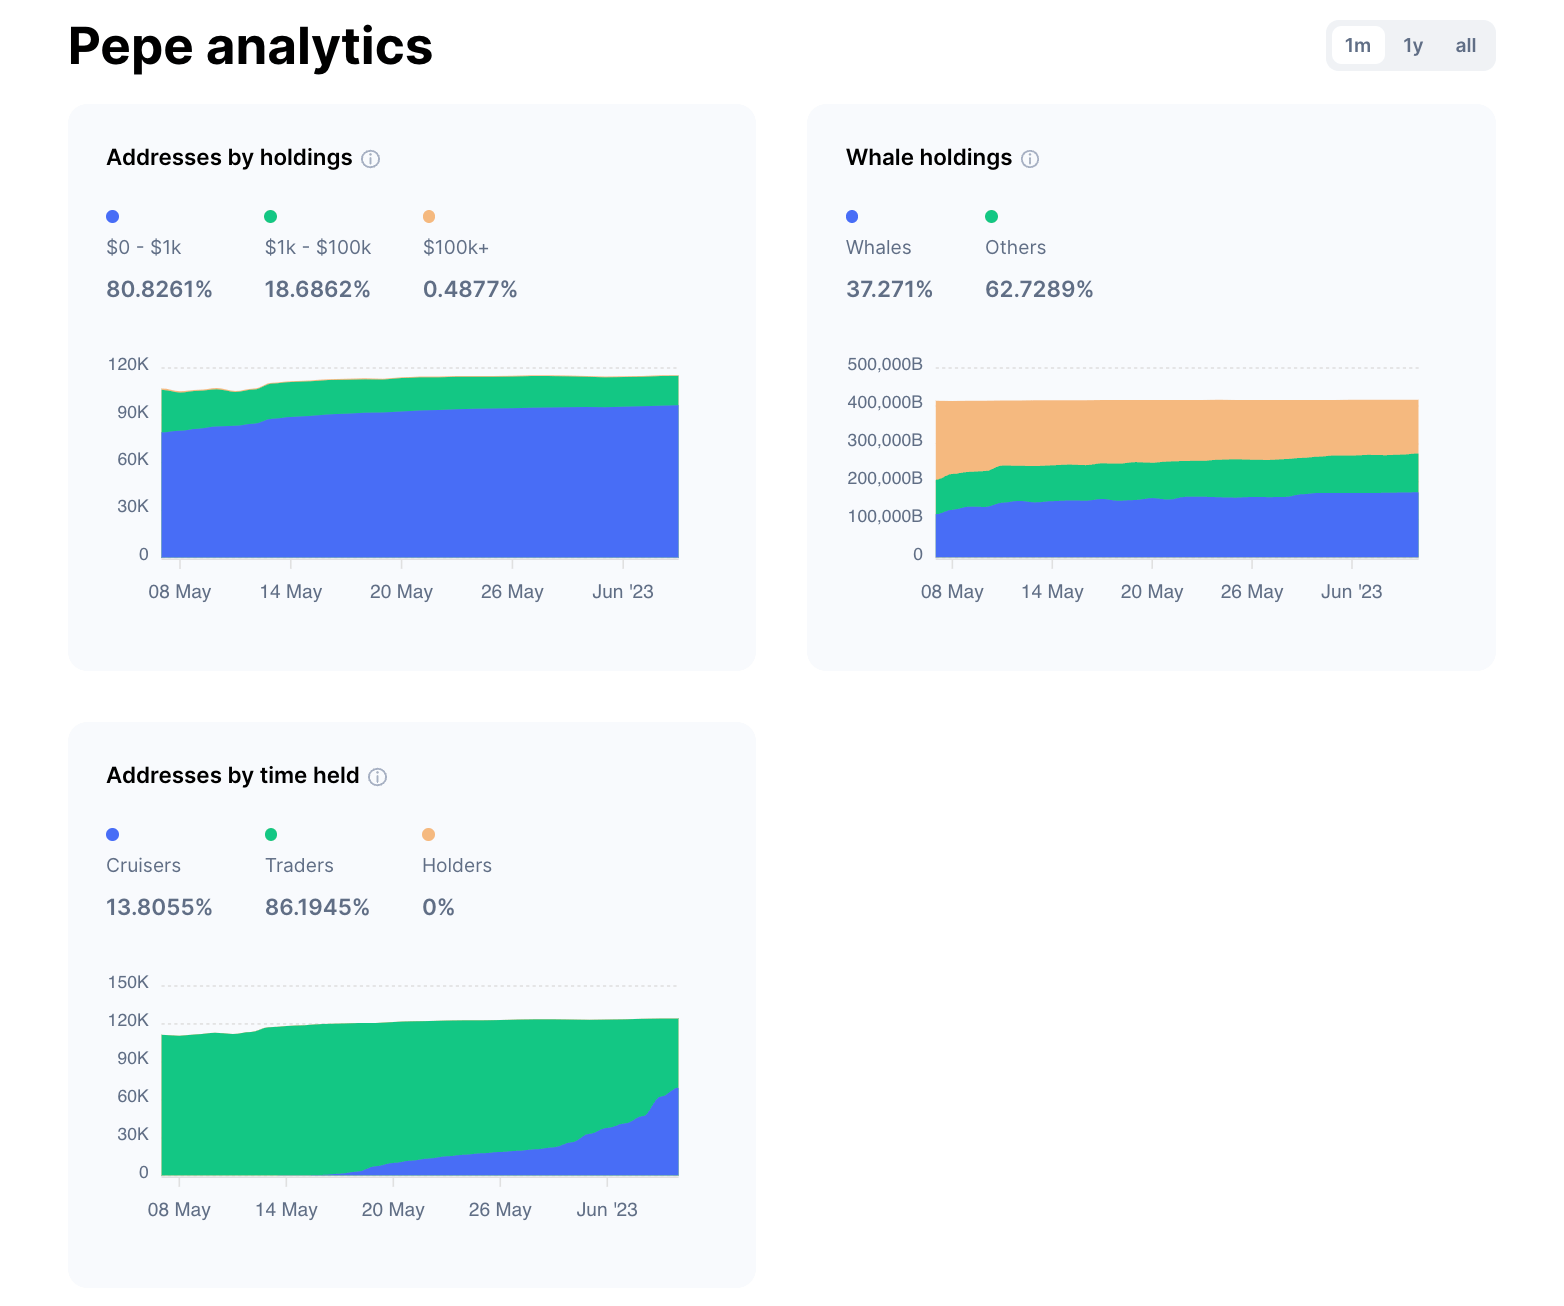Click the blue Whales legend dot
This screenshot has height=1306, width=1564.
click(x=852, y=216)
